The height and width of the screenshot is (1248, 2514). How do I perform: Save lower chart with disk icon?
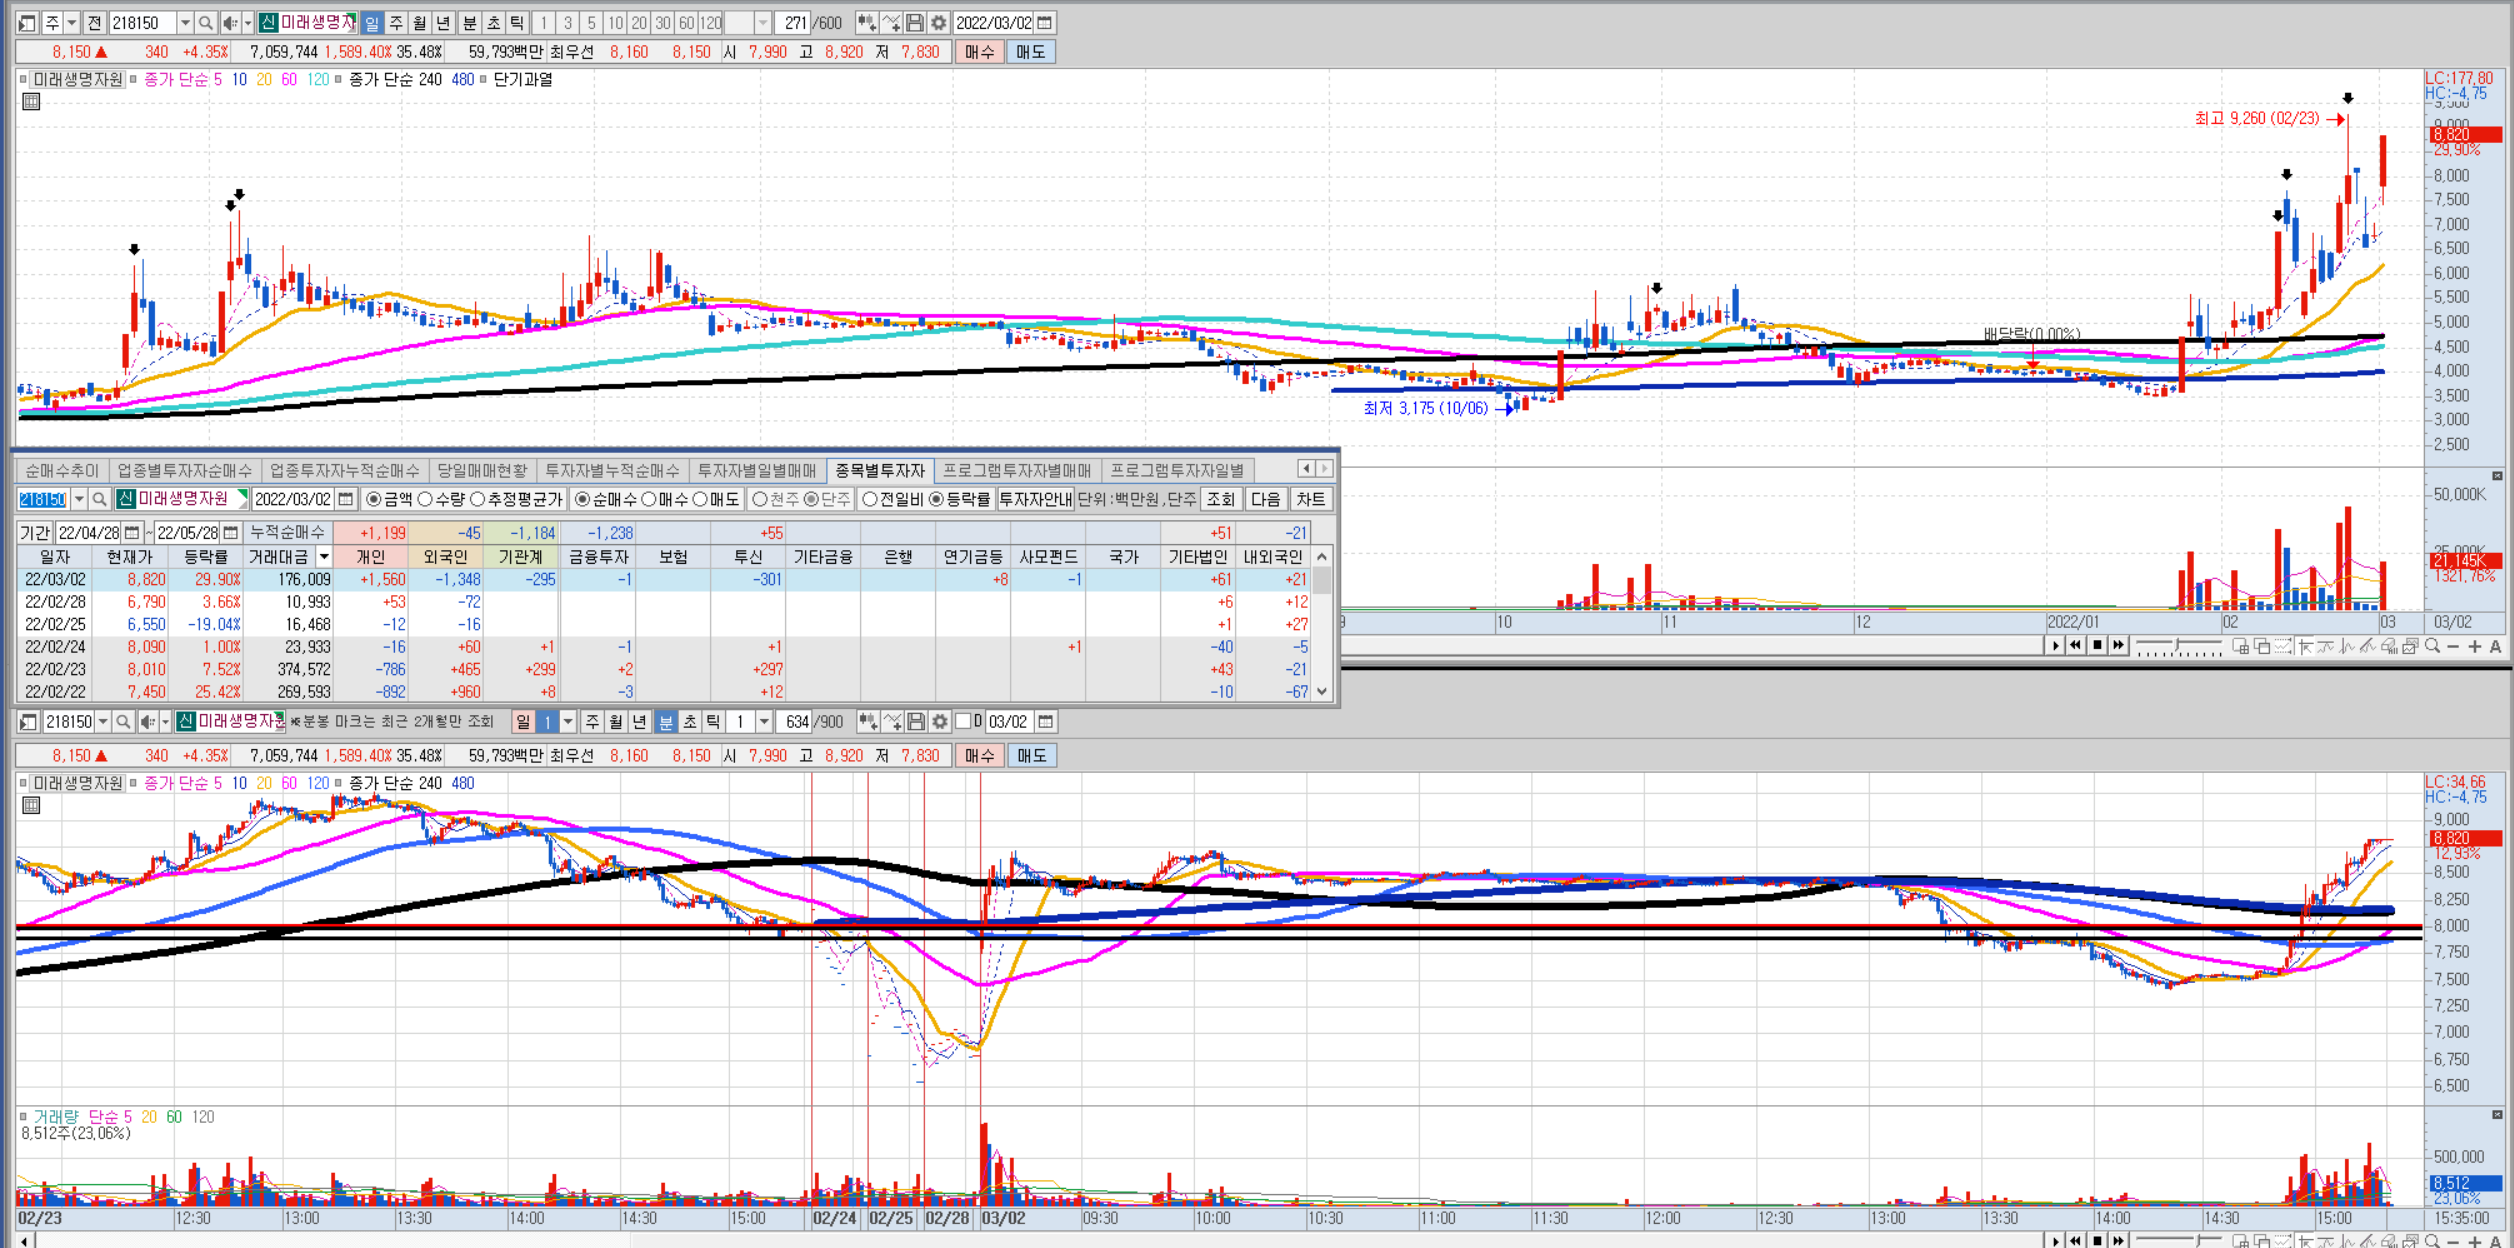click(x=915, y=721)
